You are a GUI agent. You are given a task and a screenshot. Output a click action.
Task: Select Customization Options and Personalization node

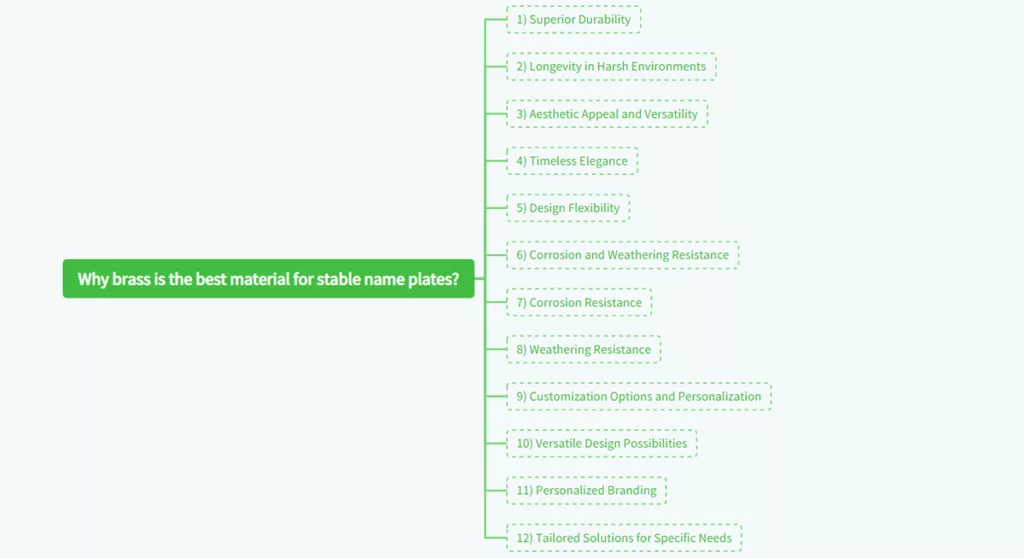(x=639, y=396)
